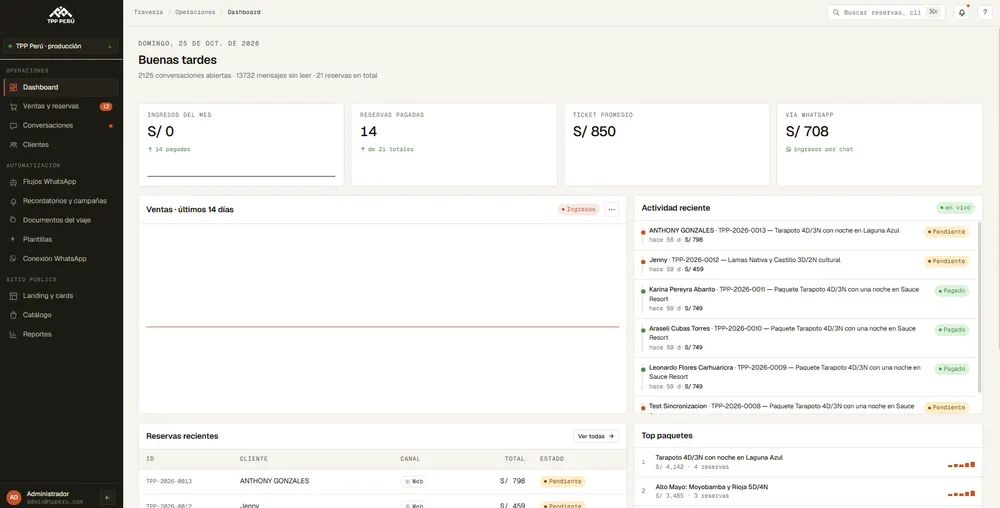The image size is (1000, 508).
Task: Click the ESTADO column header
Action: click(552, 459)
